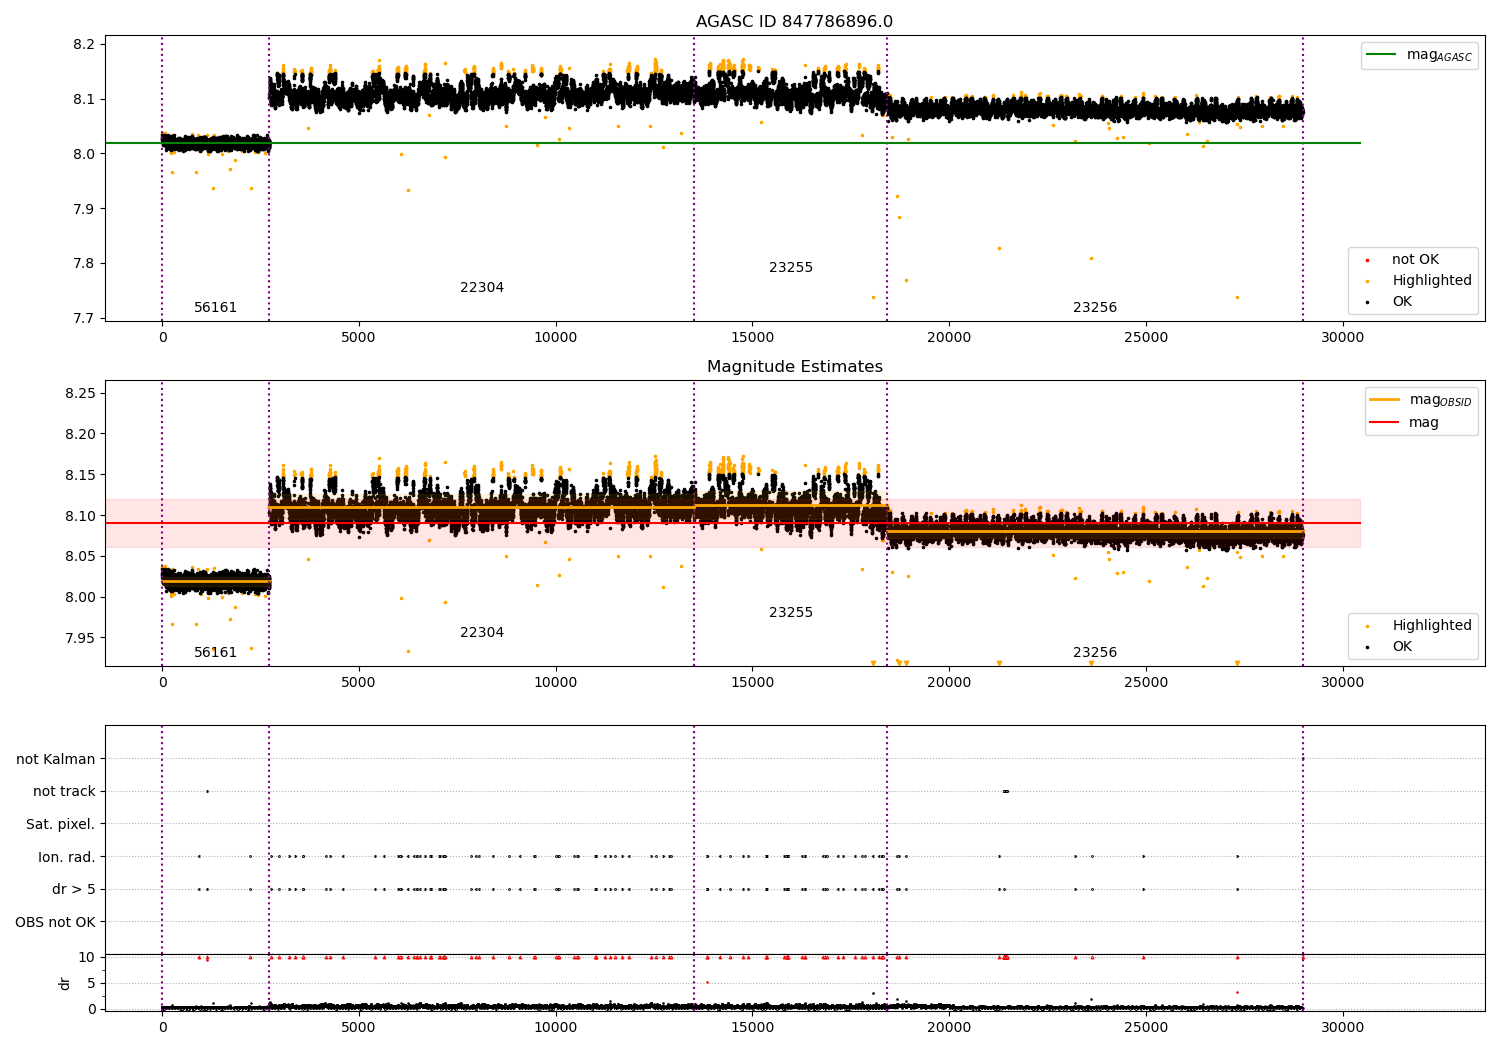Click x-axis tick 15000 on top plot

click(x=752, y=337)
